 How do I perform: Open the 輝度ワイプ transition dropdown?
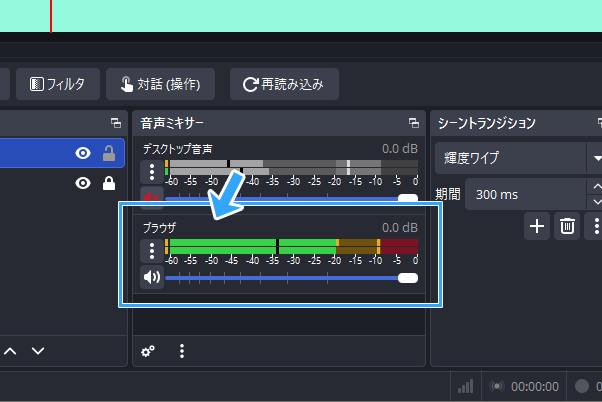point(518,158)
